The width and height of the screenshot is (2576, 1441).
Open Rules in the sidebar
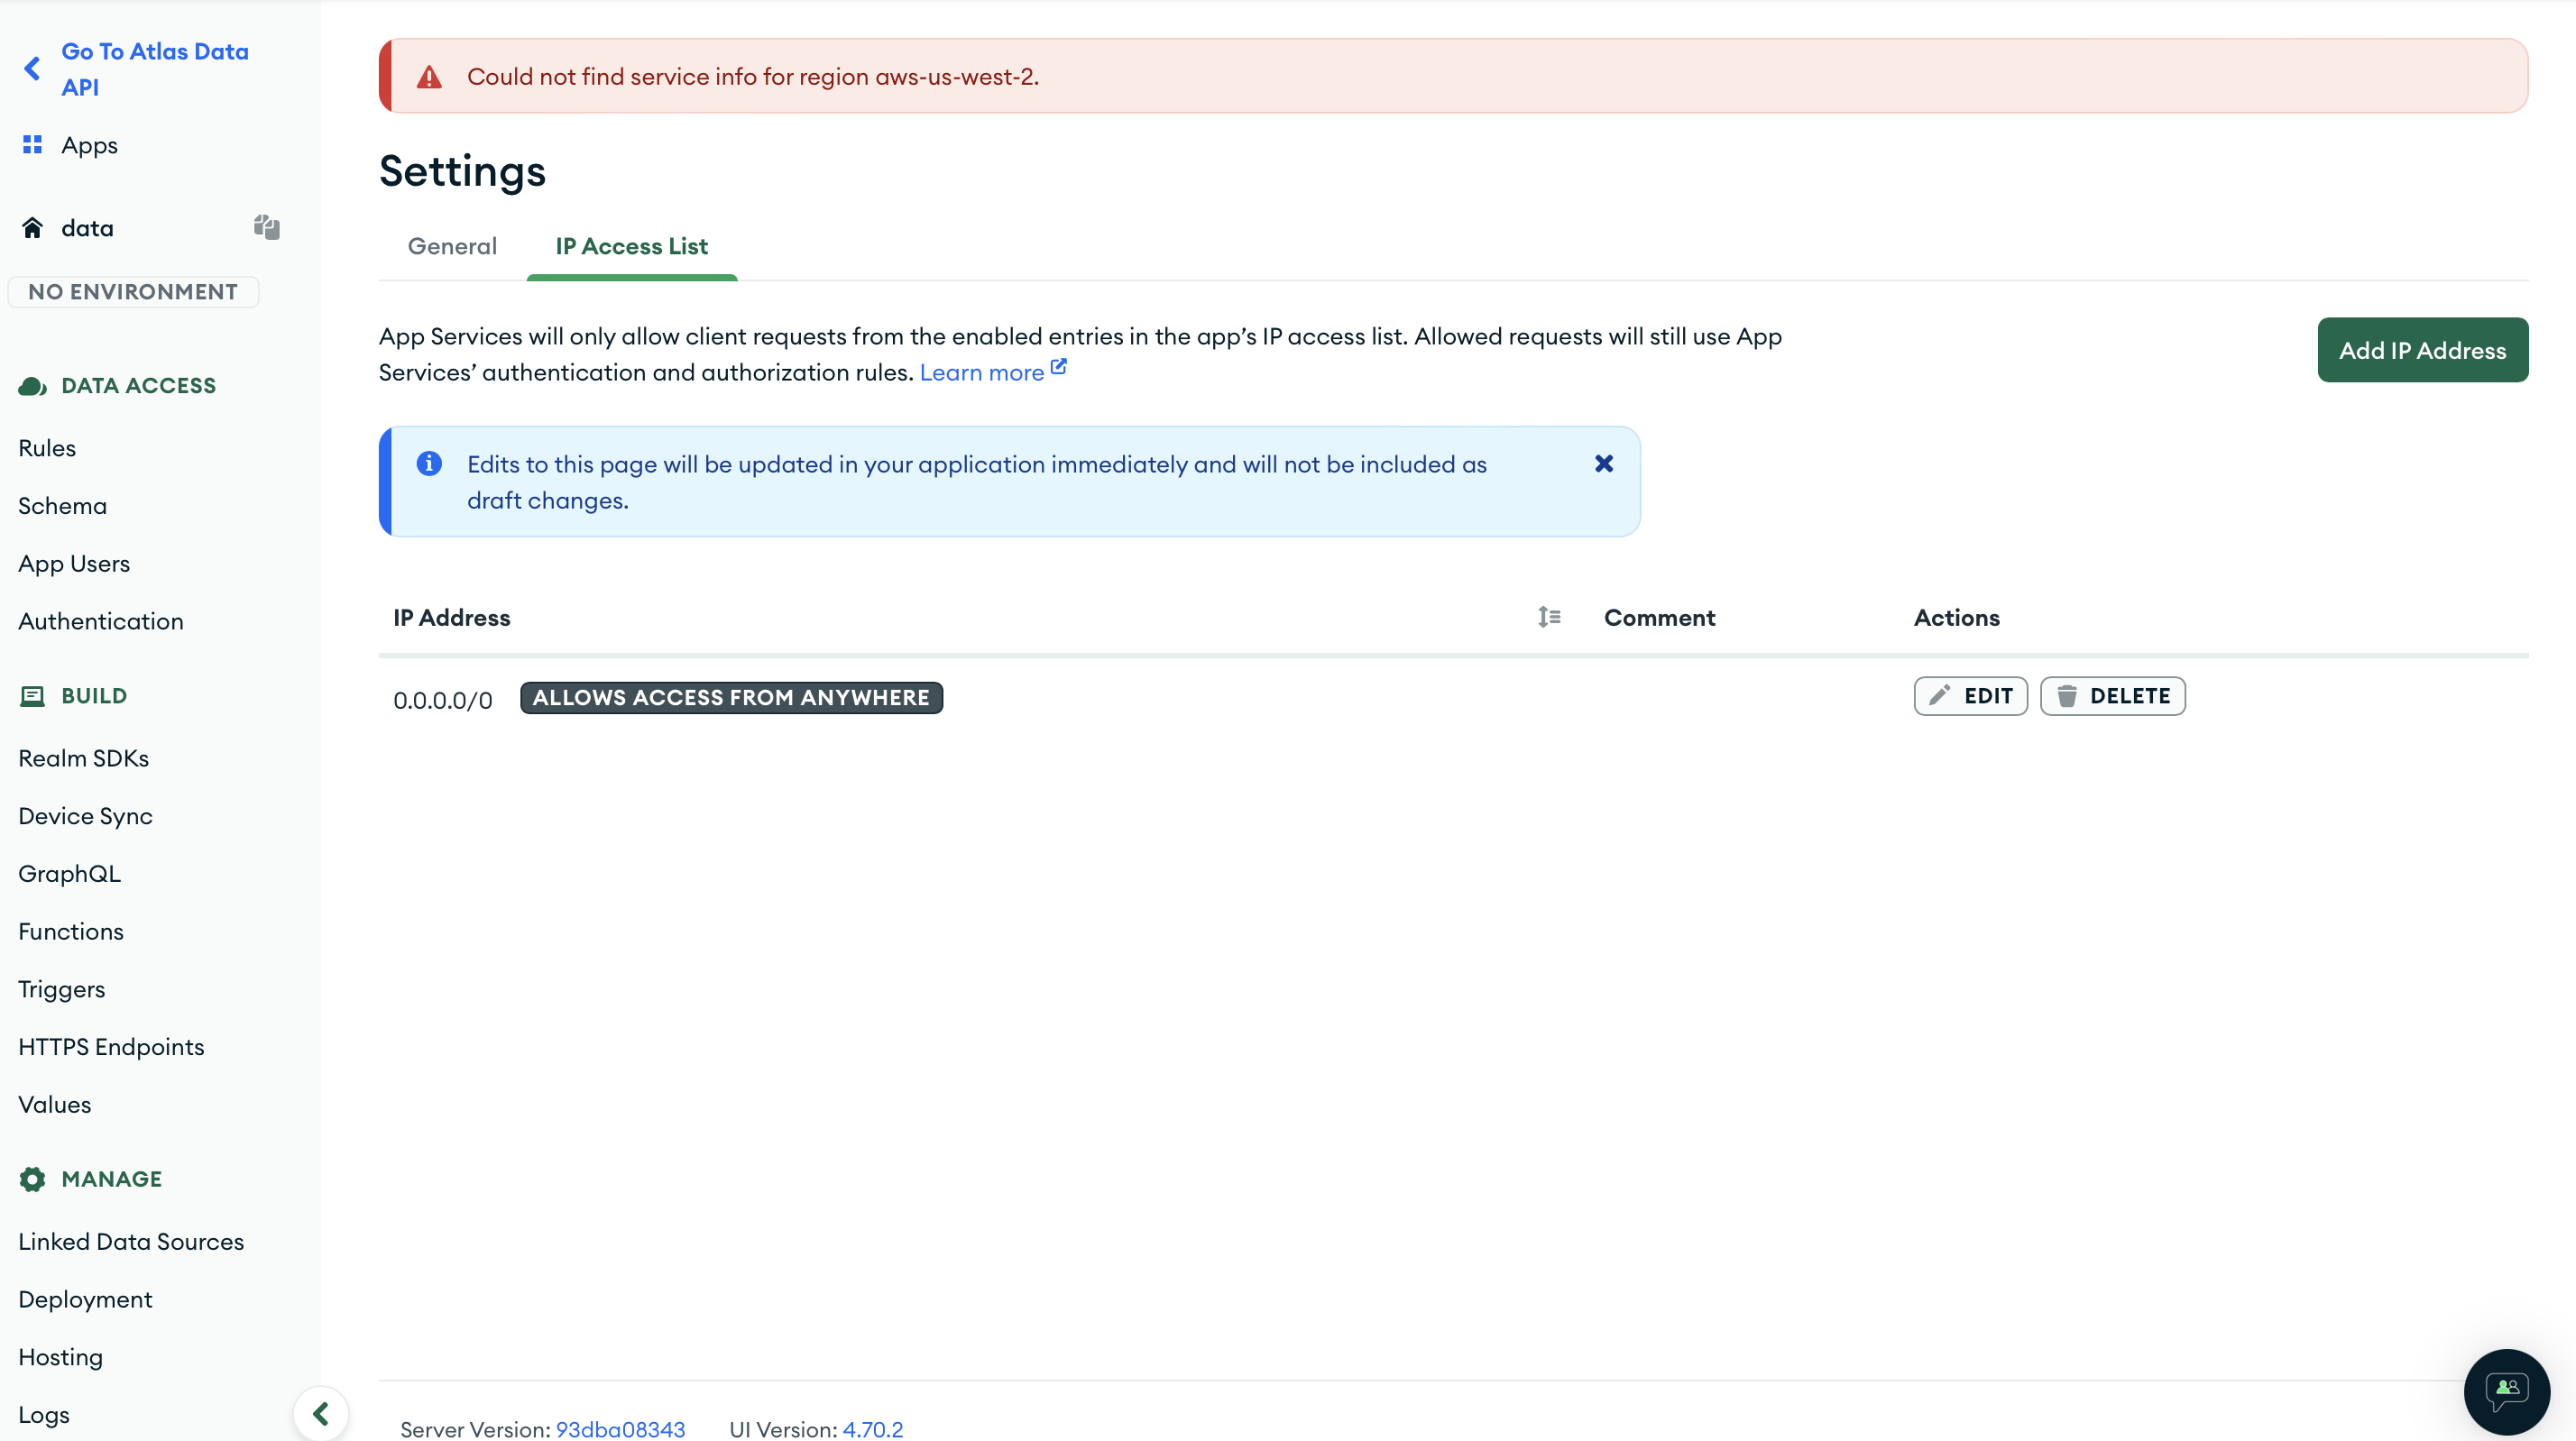click(x=47, y=448)
